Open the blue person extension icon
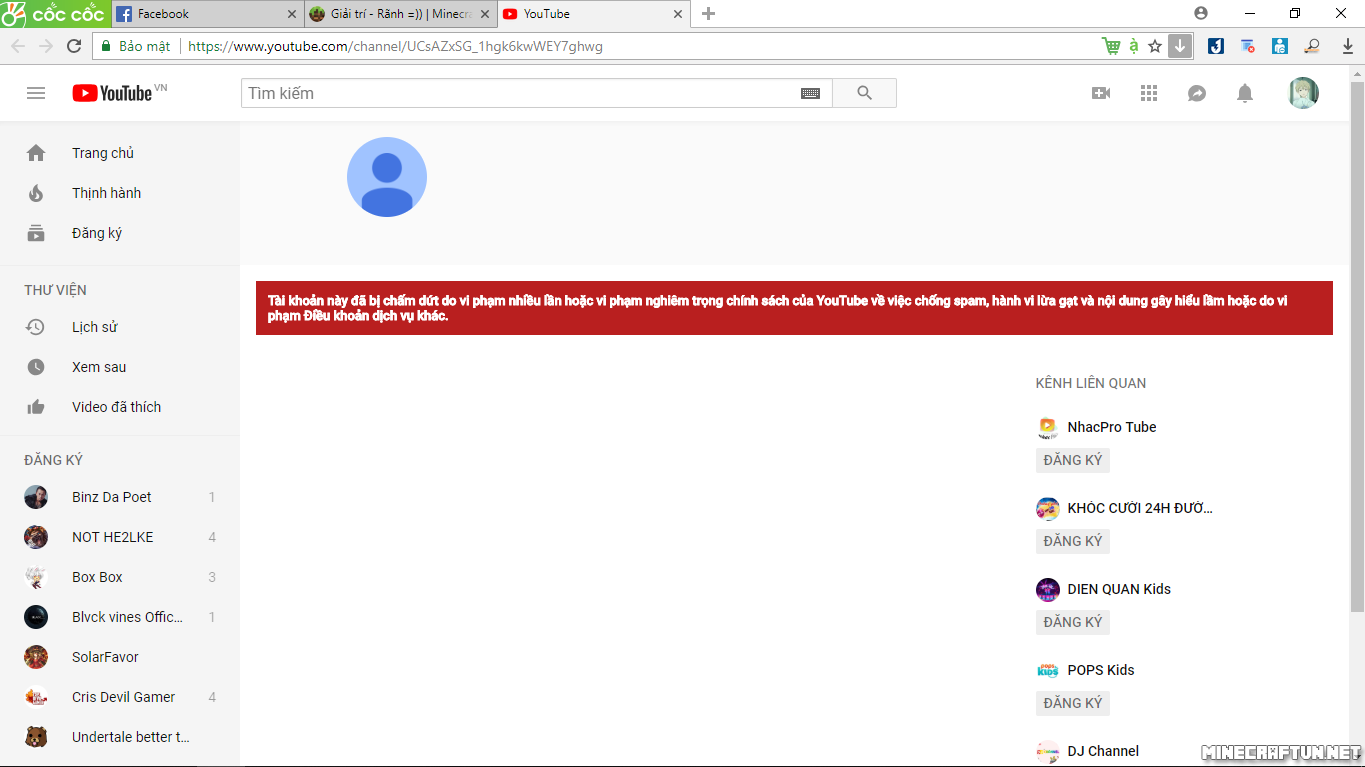 (x=1280, y=46)
